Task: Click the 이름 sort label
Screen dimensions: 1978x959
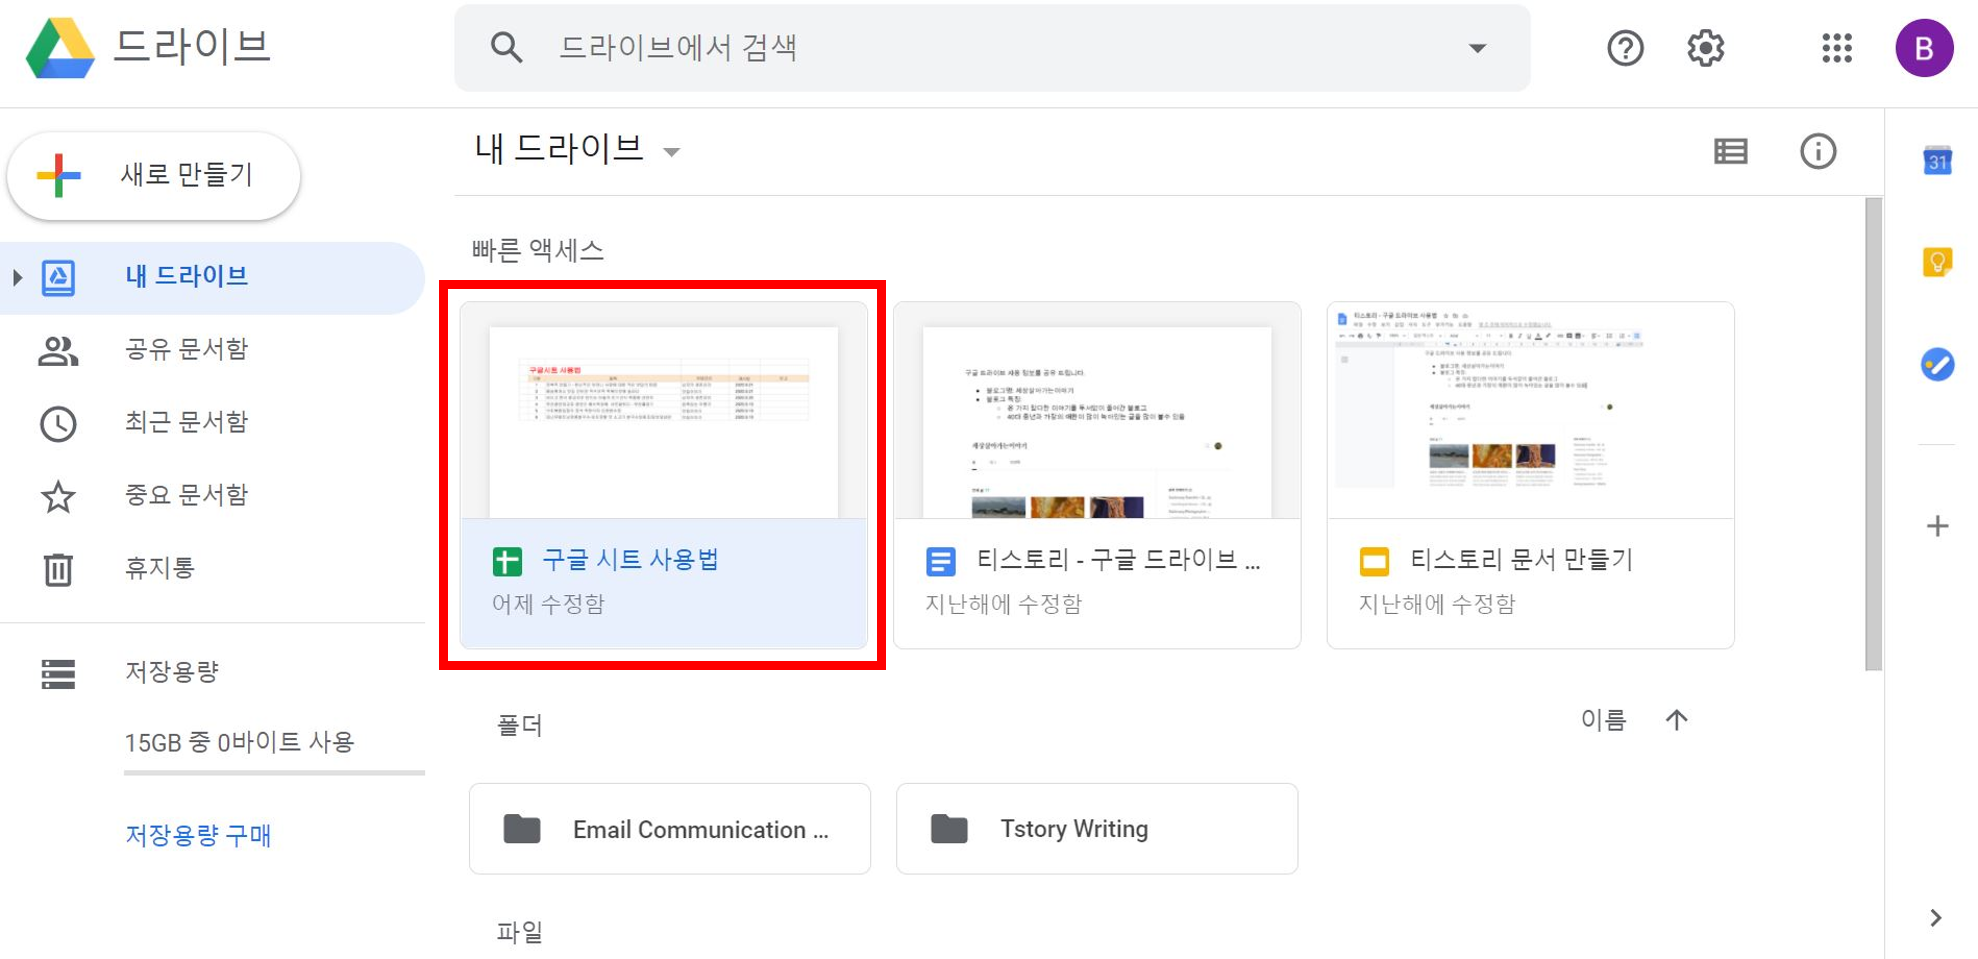Action: (1603, 720)
